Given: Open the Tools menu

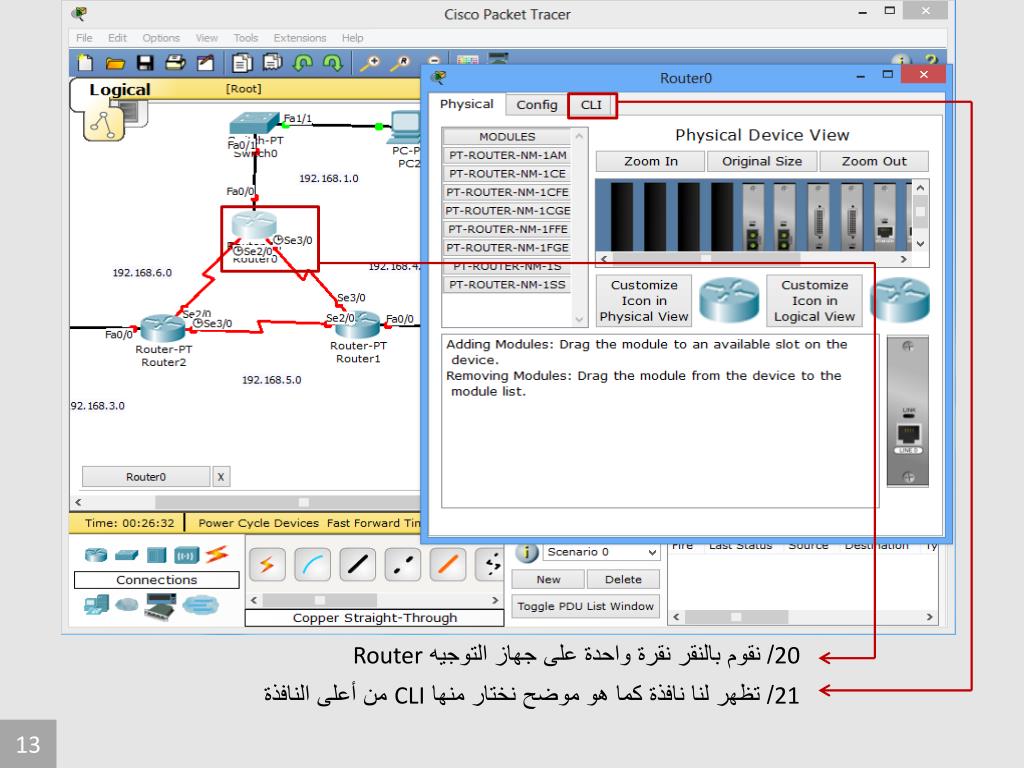Looking at the screenshot, I should 246,38.
